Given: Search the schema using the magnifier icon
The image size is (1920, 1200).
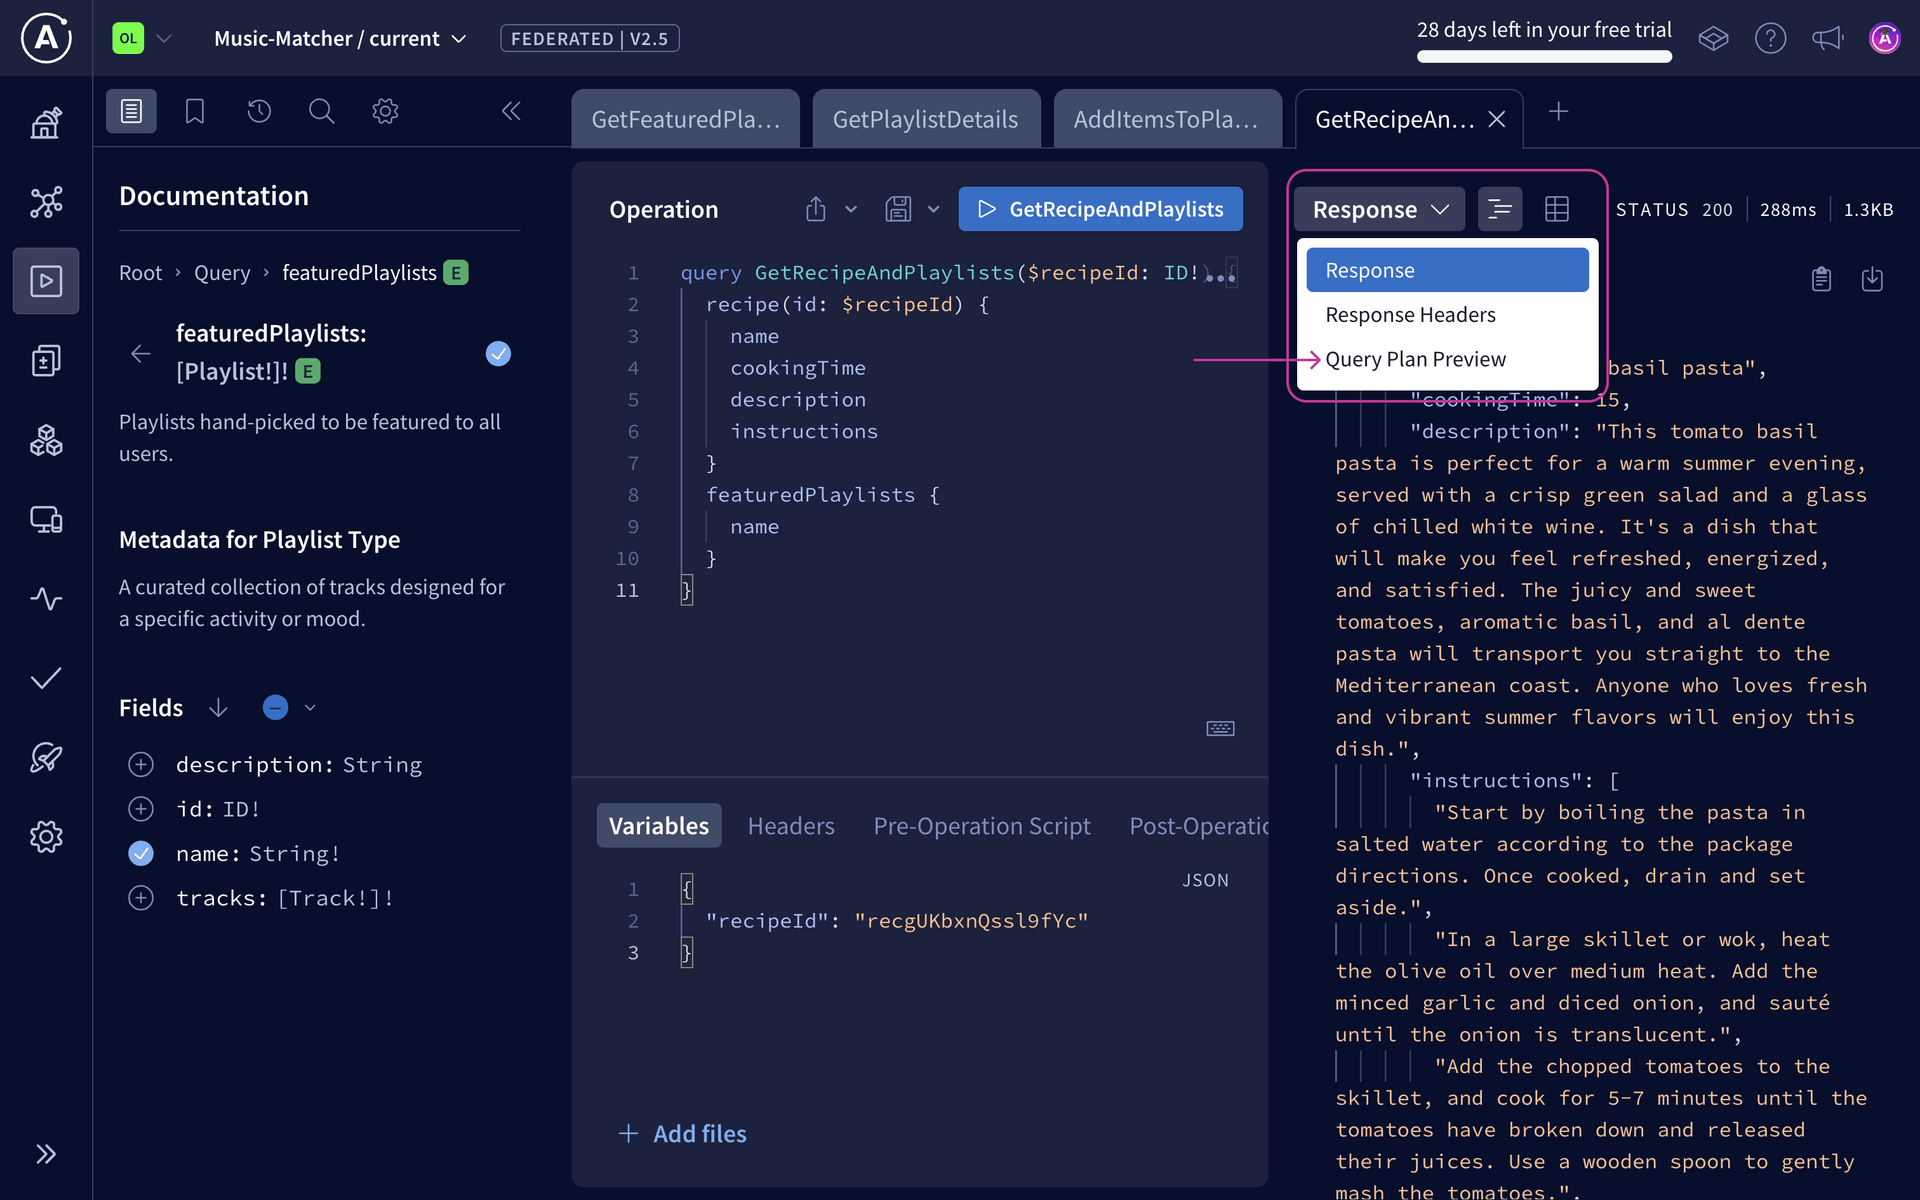Looking at the screenshot, I should point(321,111).
